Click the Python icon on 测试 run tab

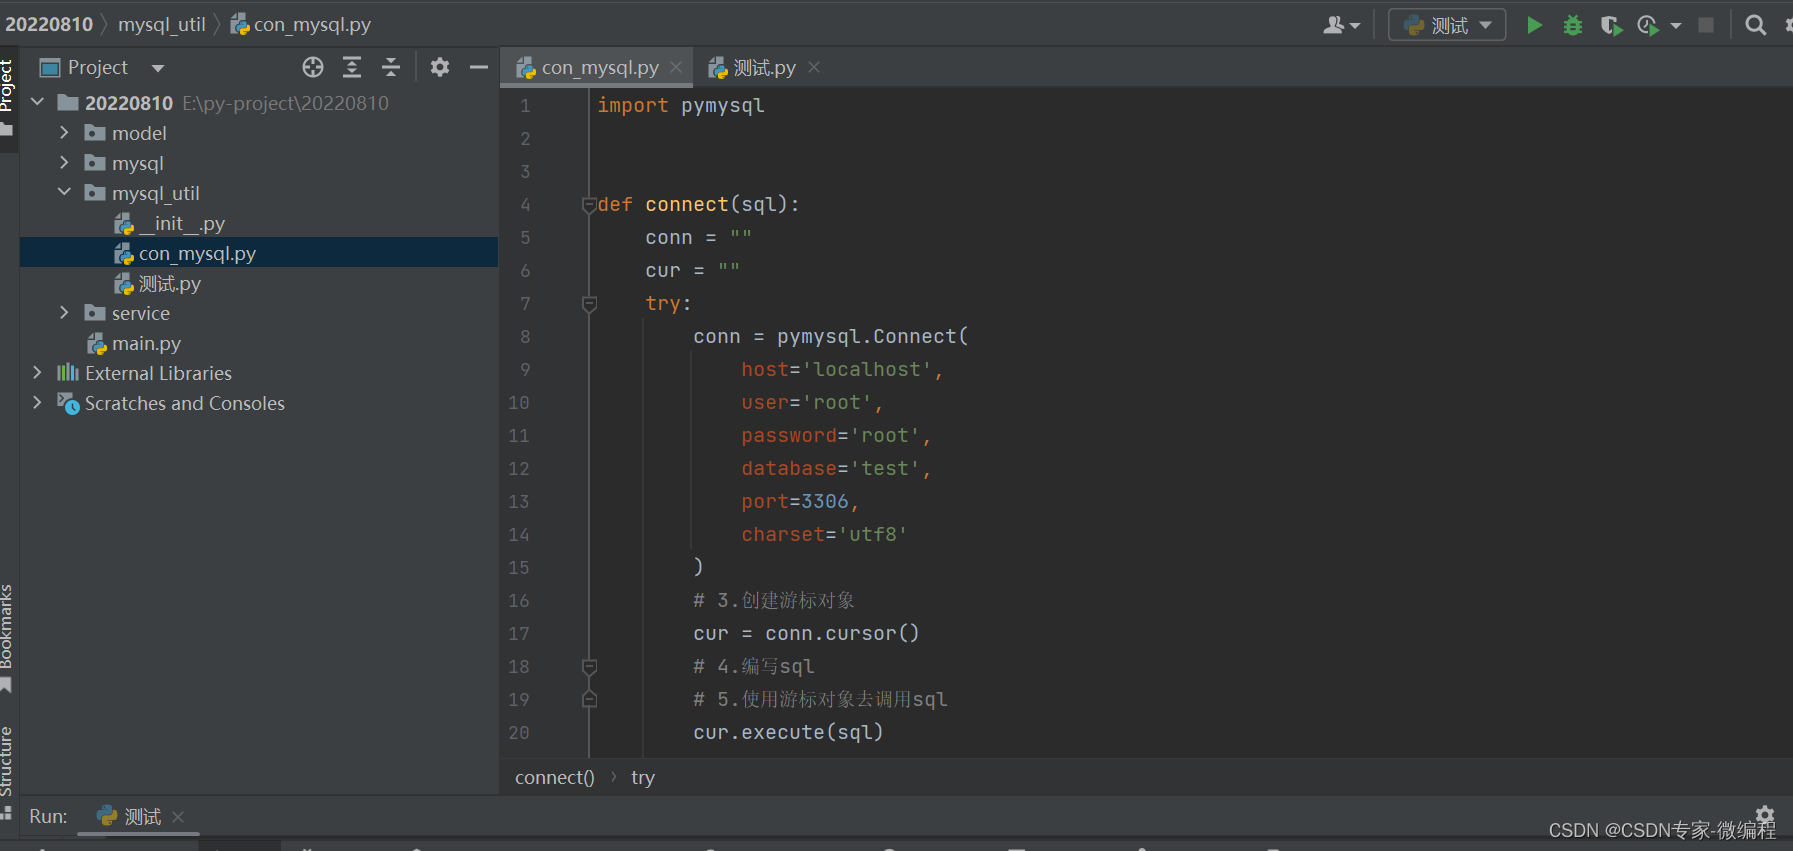107,816
